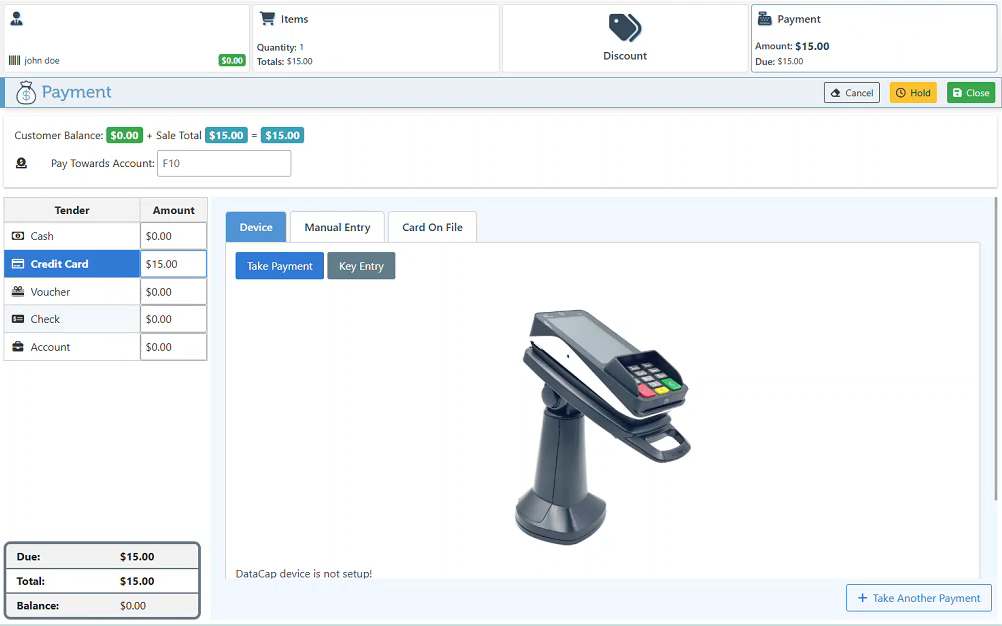Screen dimensions: 1002x626
Task: Click the Check amount field
Action: click(x=173, y=319)
